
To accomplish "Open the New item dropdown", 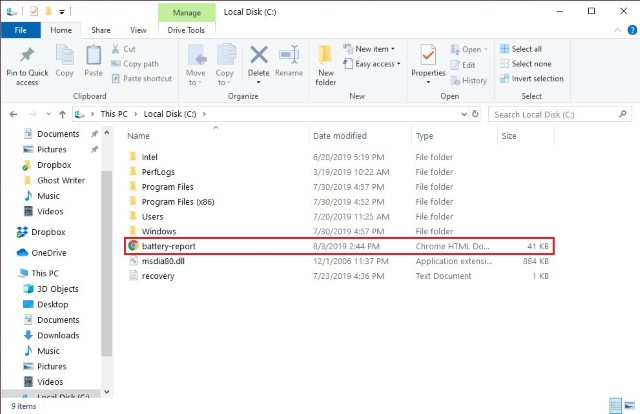I will tap(369, 49).
